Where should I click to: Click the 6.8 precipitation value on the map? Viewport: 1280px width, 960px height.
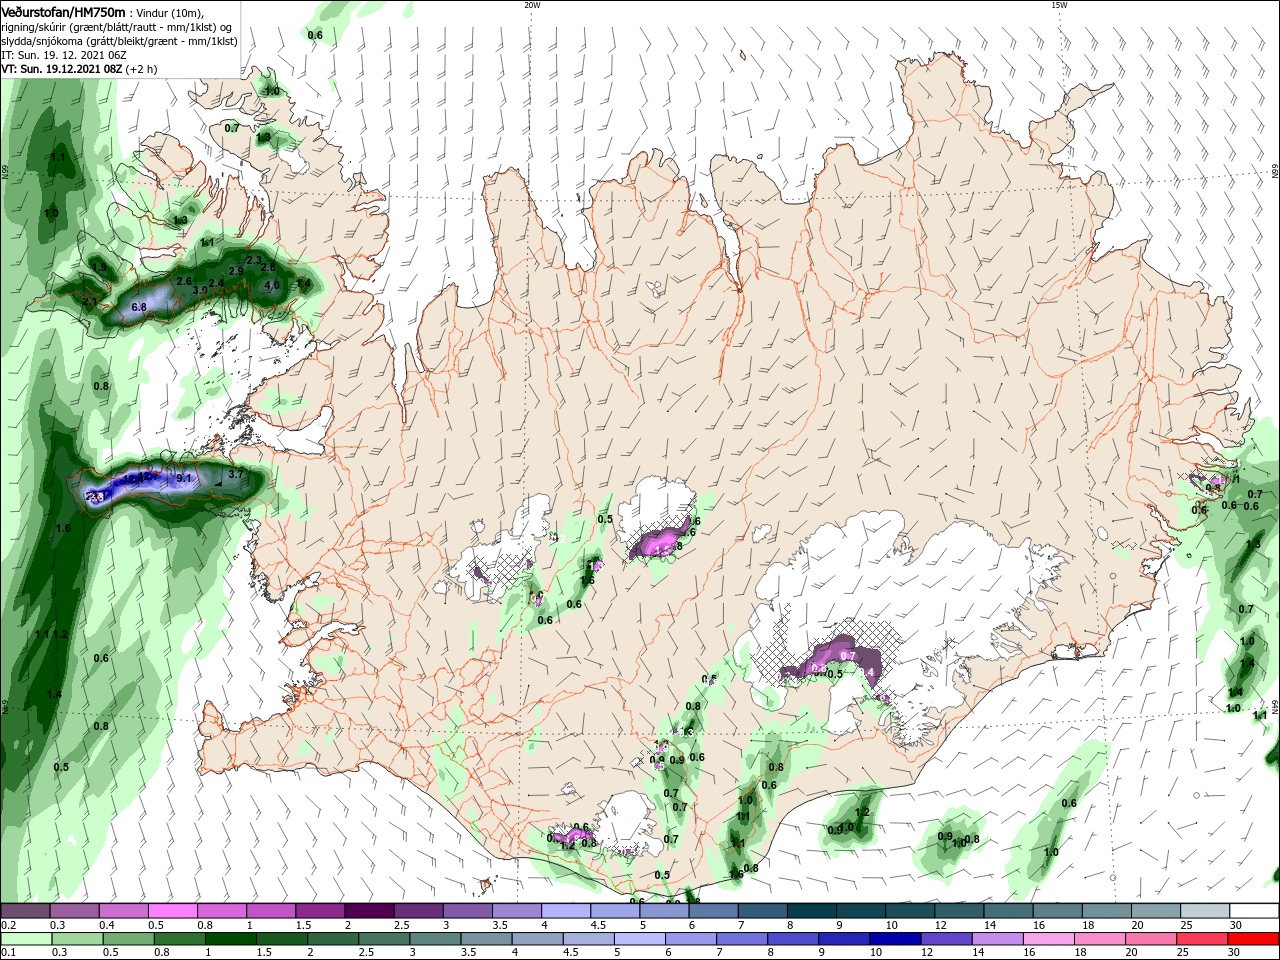[139, 307]
